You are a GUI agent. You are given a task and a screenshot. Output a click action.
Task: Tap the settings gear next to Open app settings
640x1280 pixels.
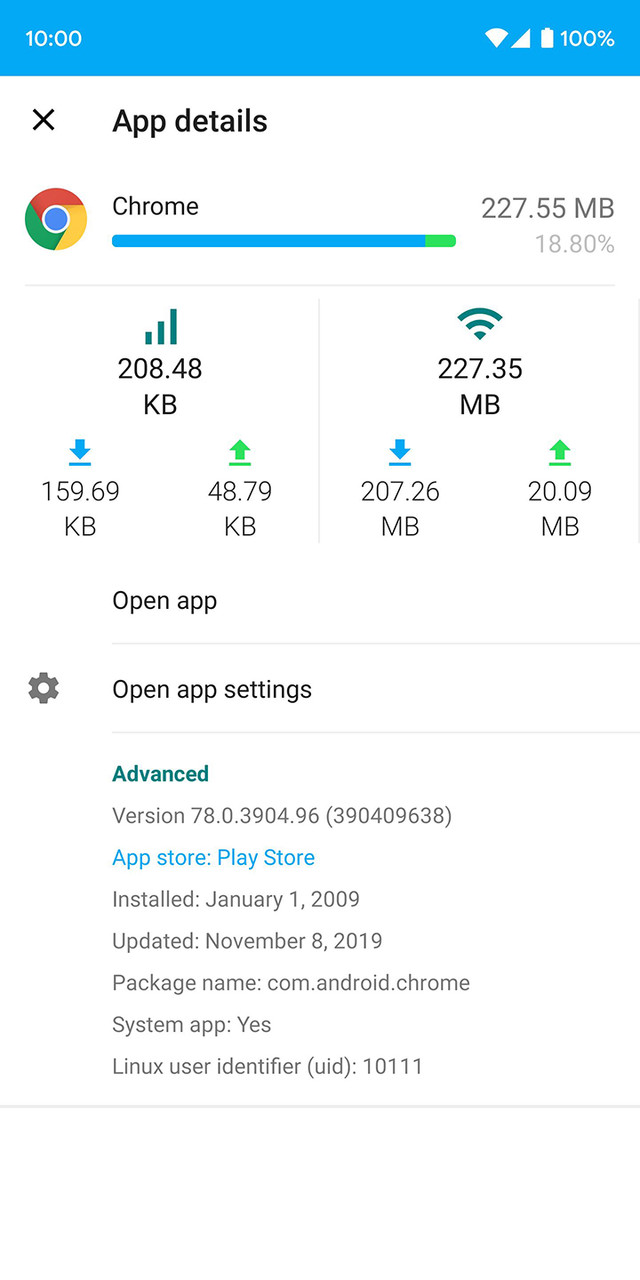click(43, 688)
